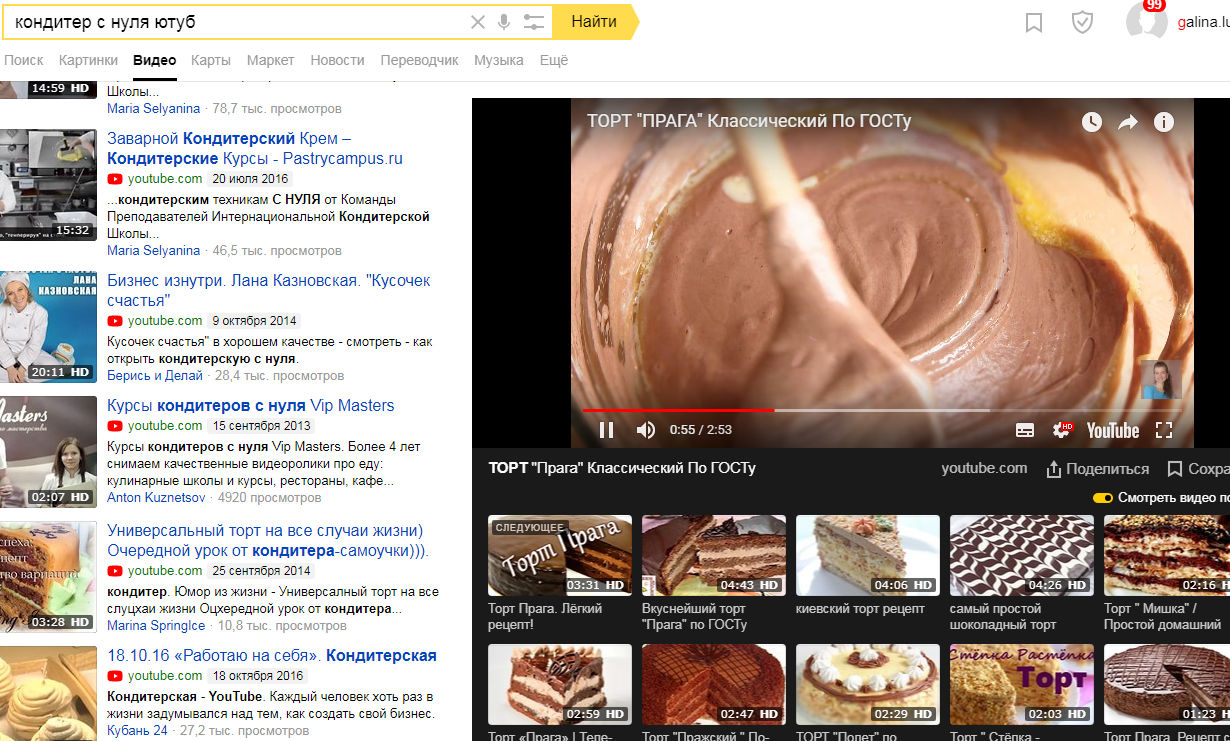Screen dimensions: 1230x741
Task: Switch the video to full screen
Action: (x=1164, y=430)
